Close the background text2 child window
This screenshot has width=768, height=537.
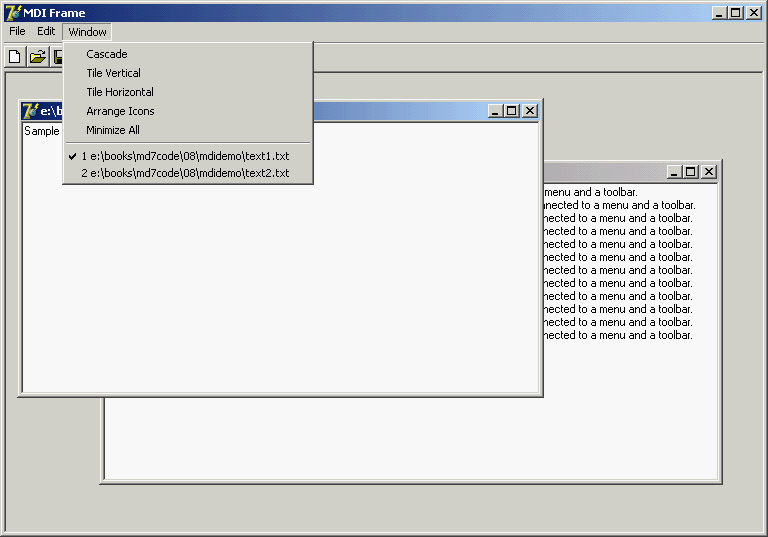pos(709,172)
